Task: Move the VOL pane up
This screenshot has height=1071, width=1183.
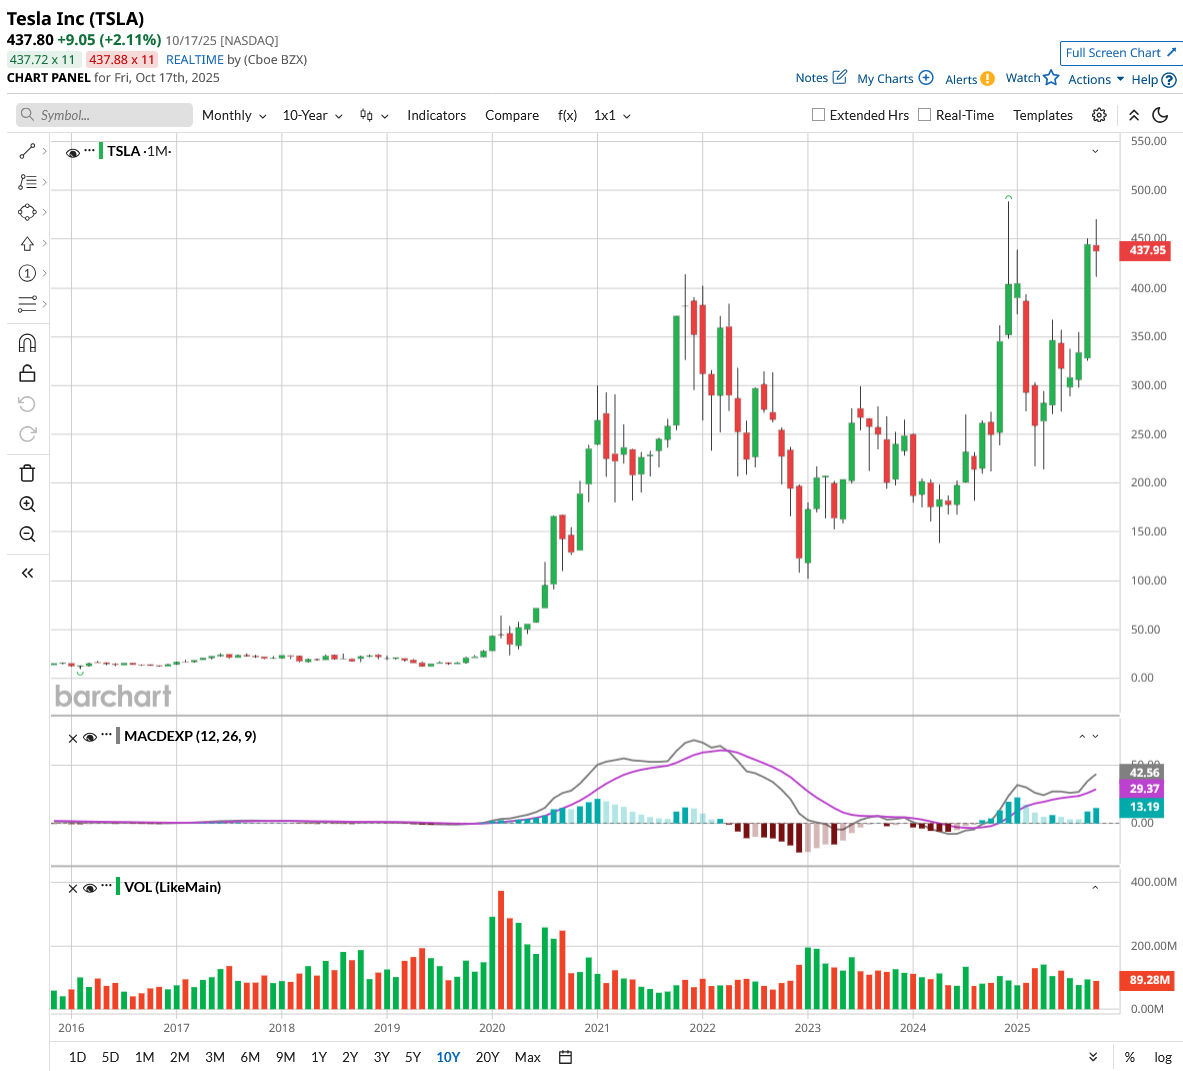Action: (x=1095, y=888)
